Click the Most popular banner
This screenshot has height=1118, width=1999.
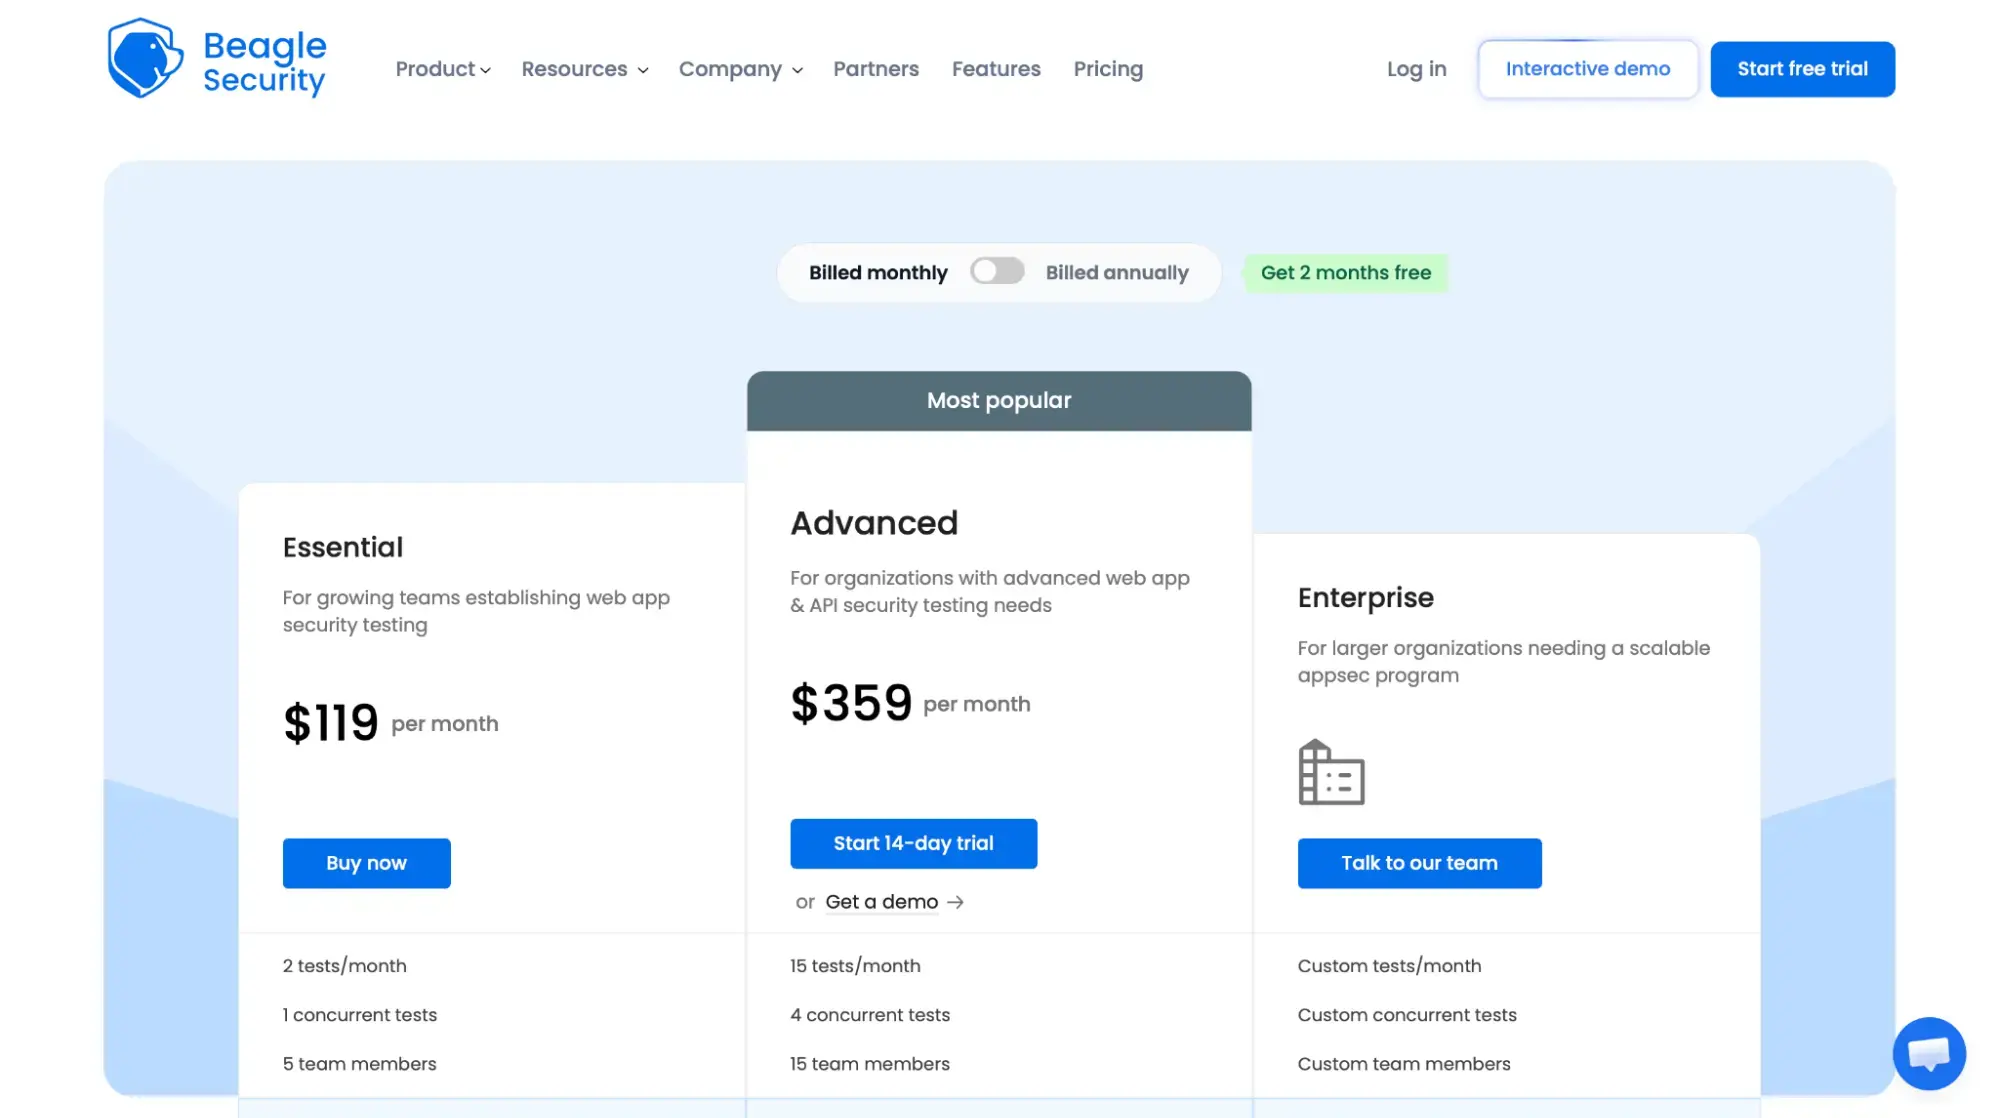click(998, 401)
